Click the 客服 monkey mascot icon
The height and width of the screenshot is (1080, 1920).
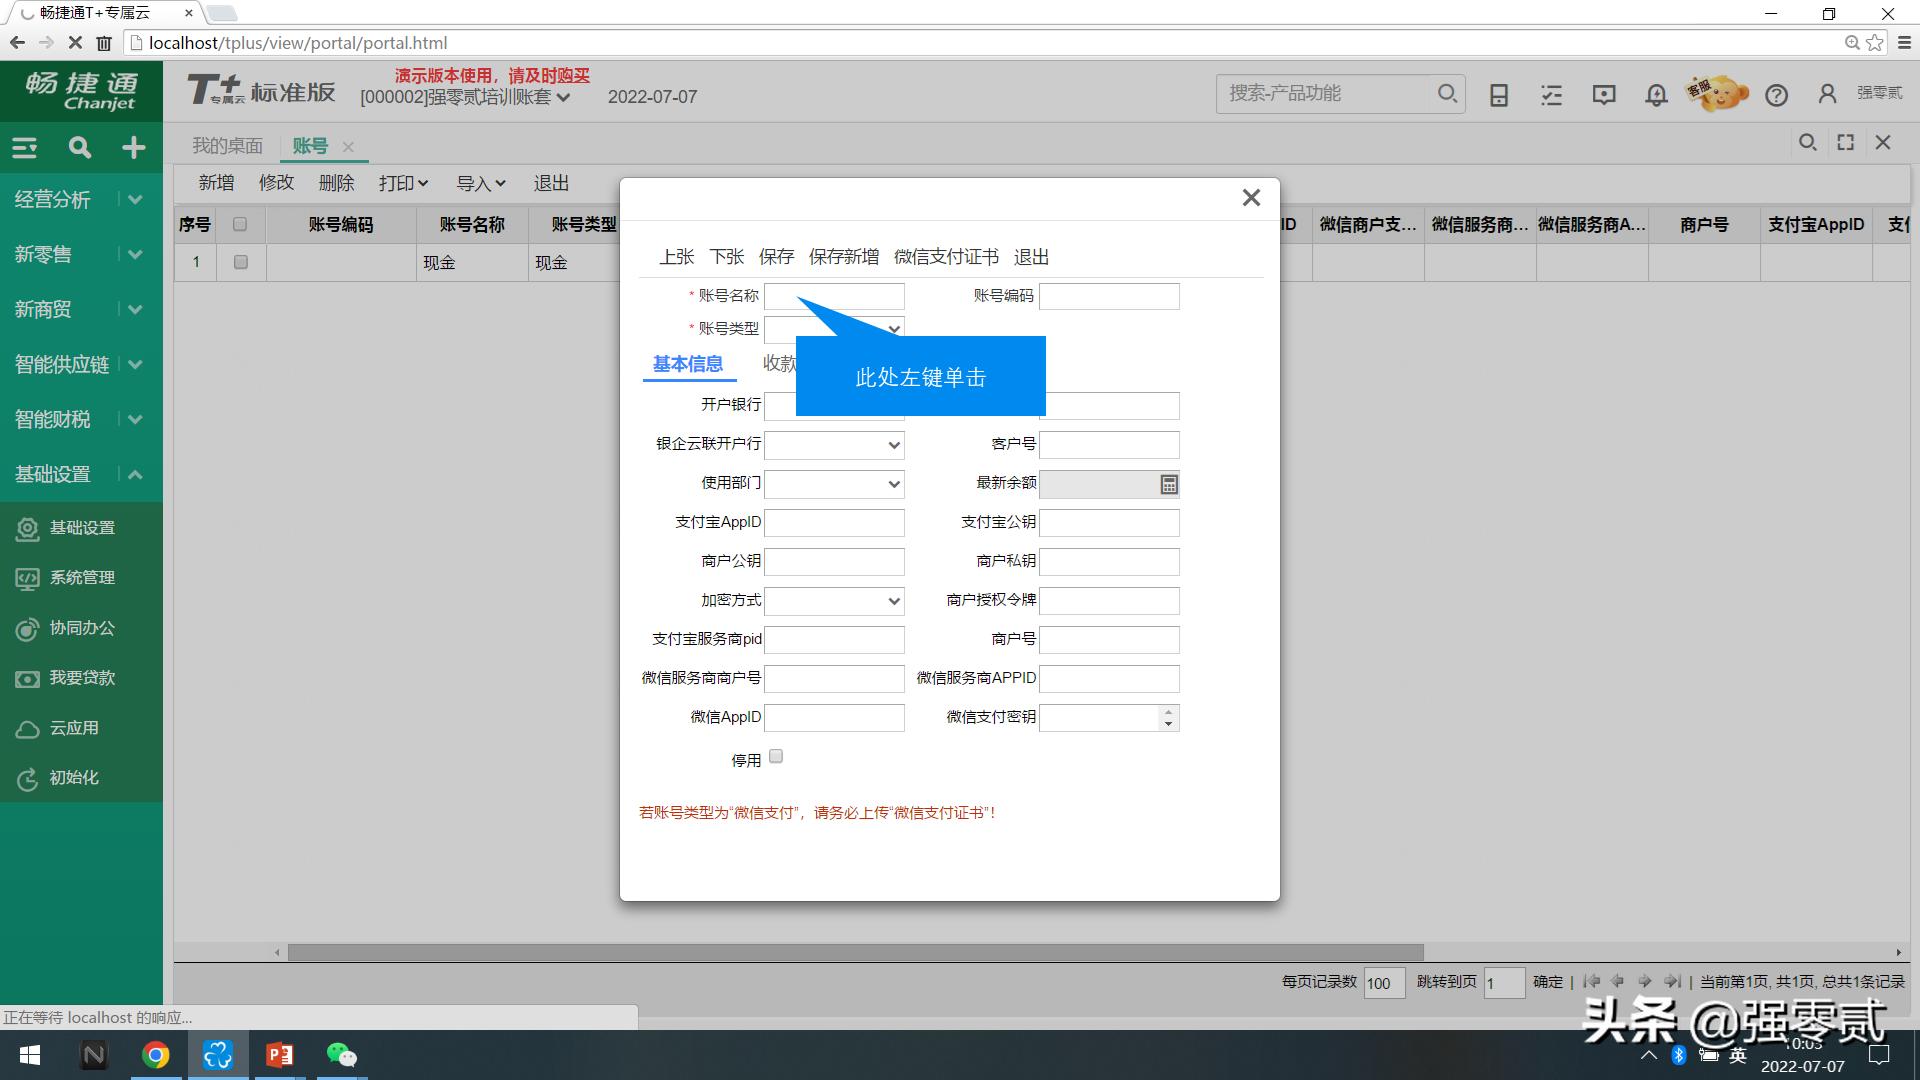click(1716, 93)
